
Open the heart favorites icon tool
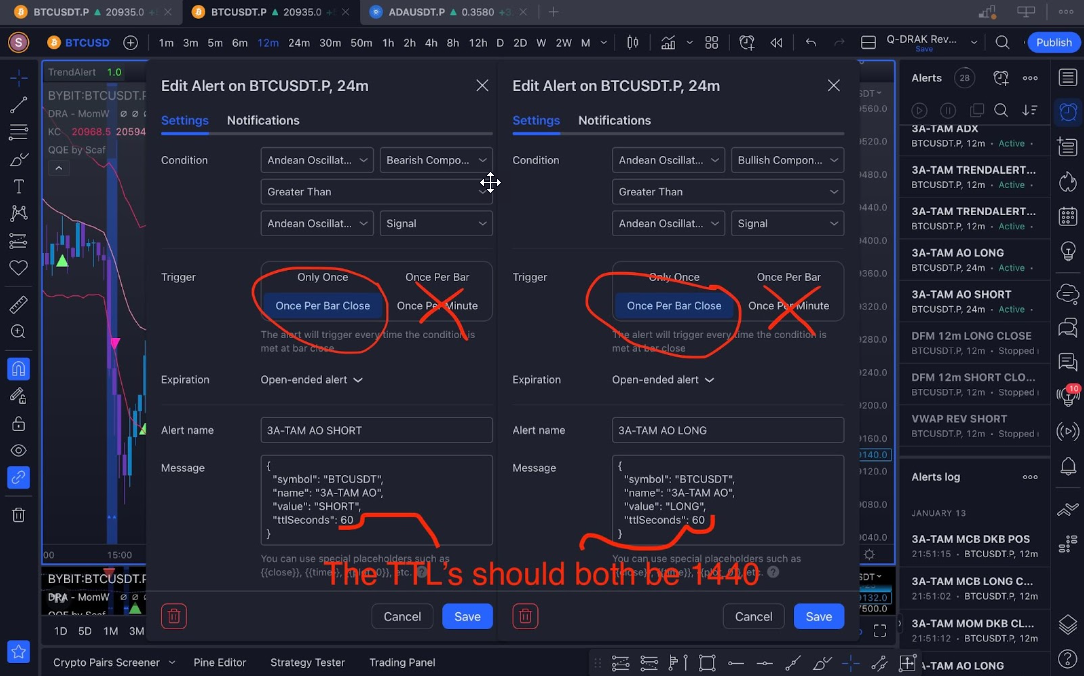(19, 267)
